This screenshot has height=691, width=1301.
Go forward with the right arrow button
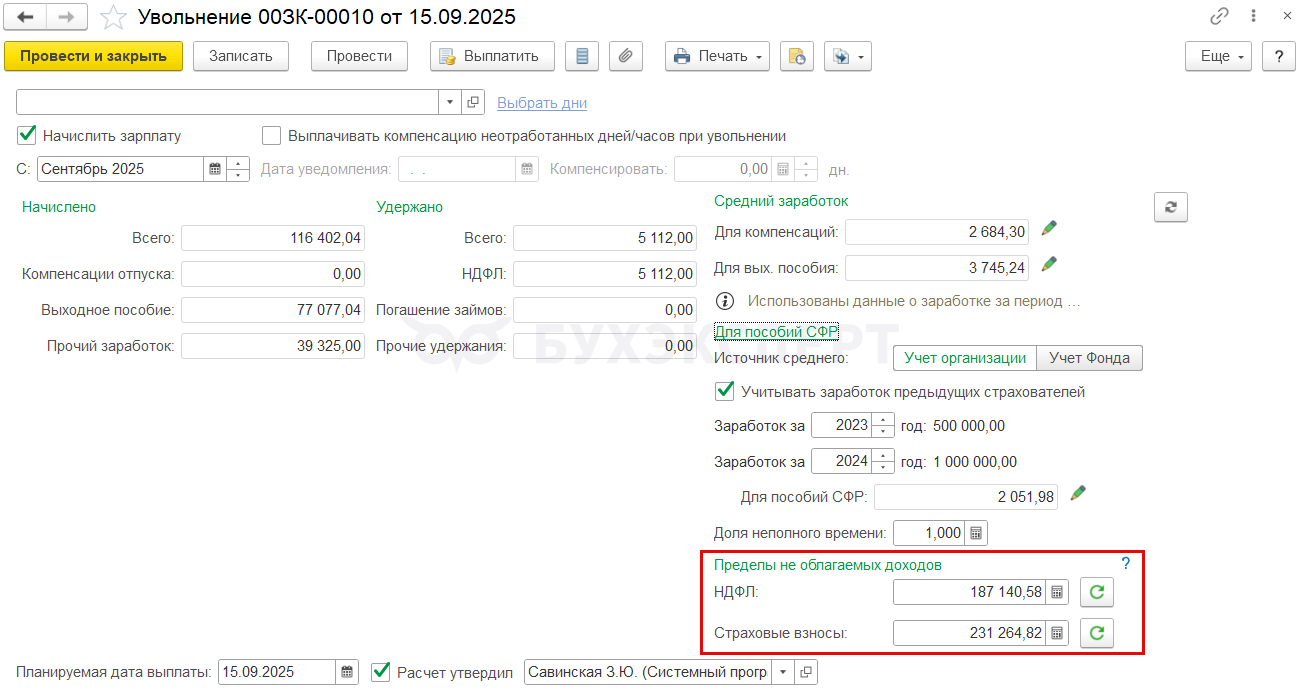(67, 17)
